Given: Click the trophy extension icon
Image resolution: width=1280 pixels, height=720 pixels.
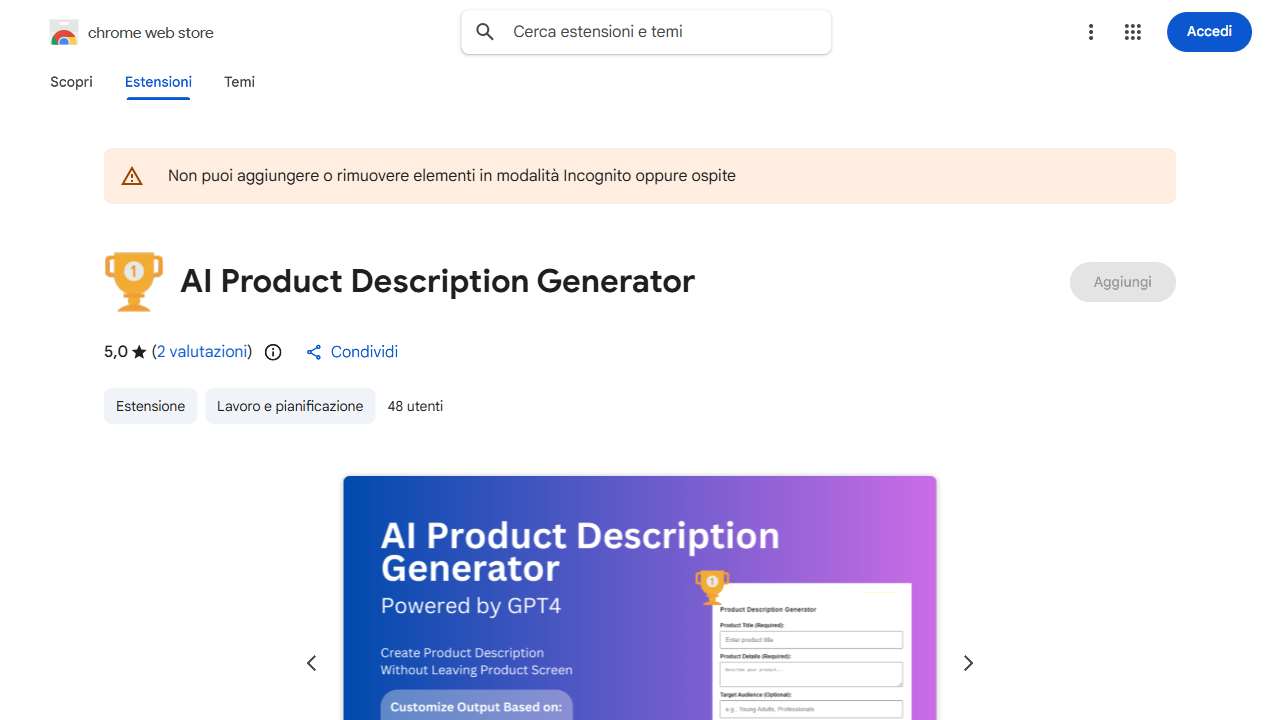Looking at the screenshot, I should point(134,281).
